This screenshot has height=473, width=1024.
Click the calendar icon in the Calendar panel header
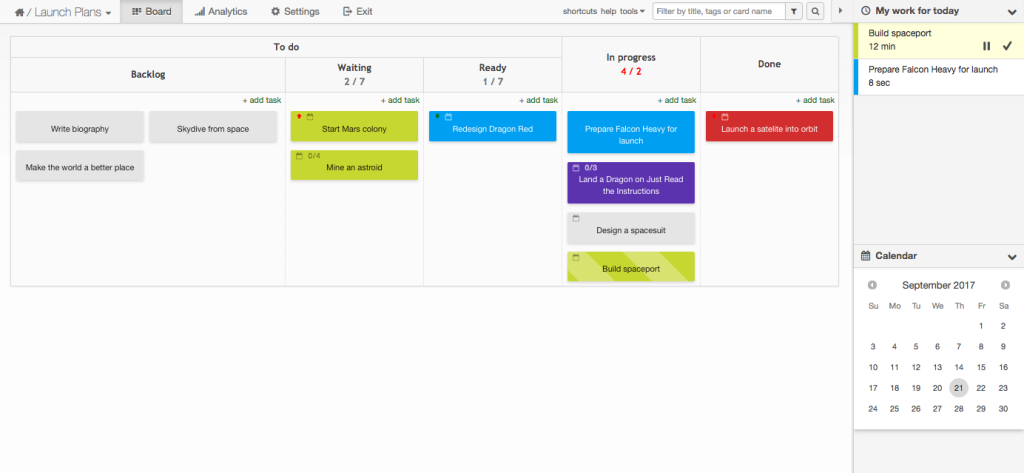866,256
